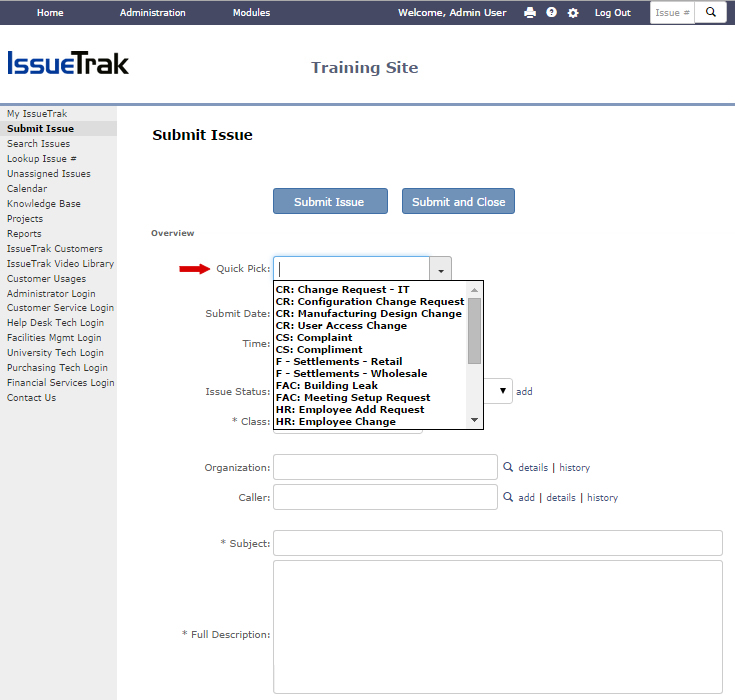
Task: Open Submit Issue in sidebar
Action: coord(40,128)
